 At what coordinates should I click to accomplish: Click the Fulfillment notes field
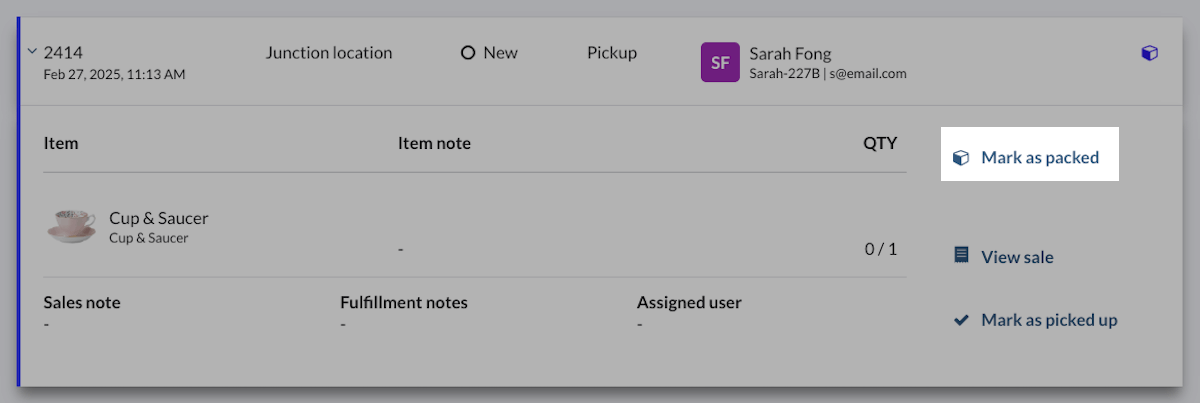(403, 312)
